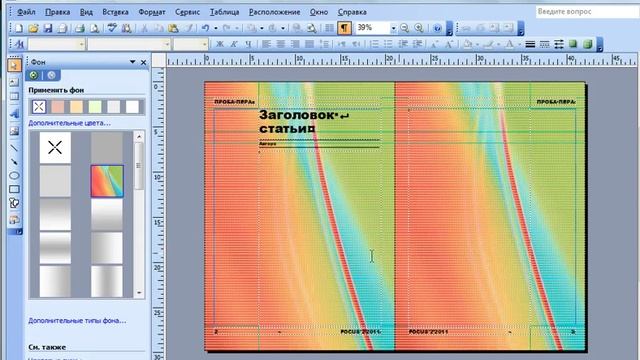Click the Arrow Style icon

559,44
